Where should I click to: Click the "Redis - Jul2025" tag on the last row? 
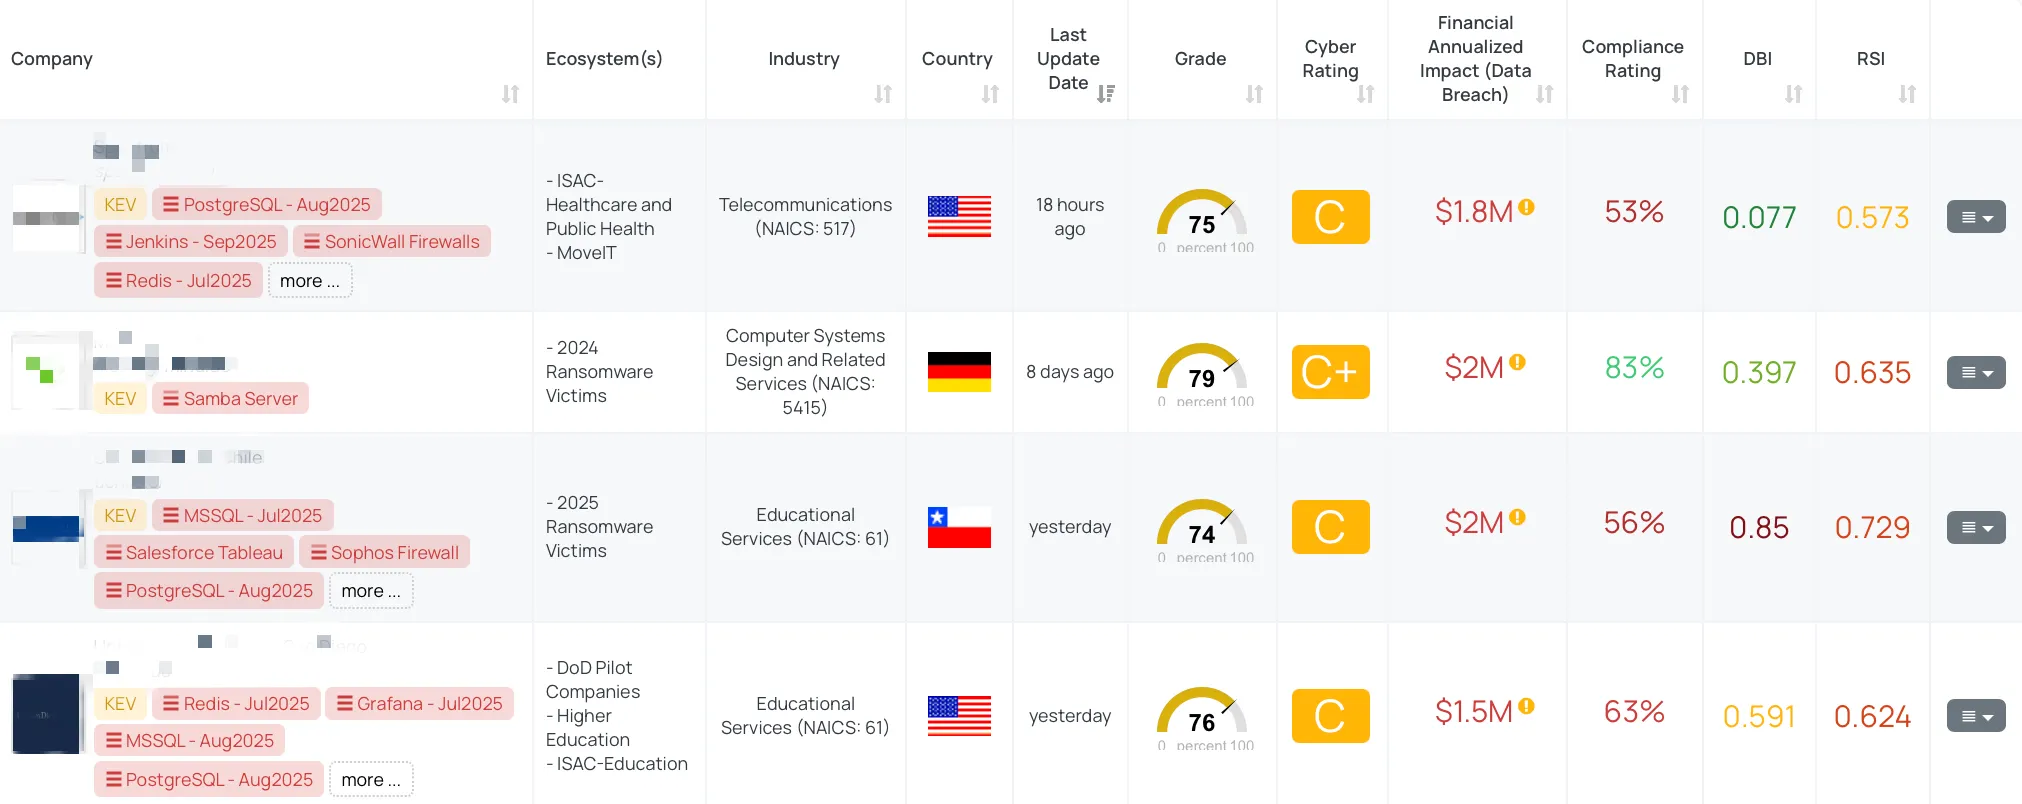236,704
